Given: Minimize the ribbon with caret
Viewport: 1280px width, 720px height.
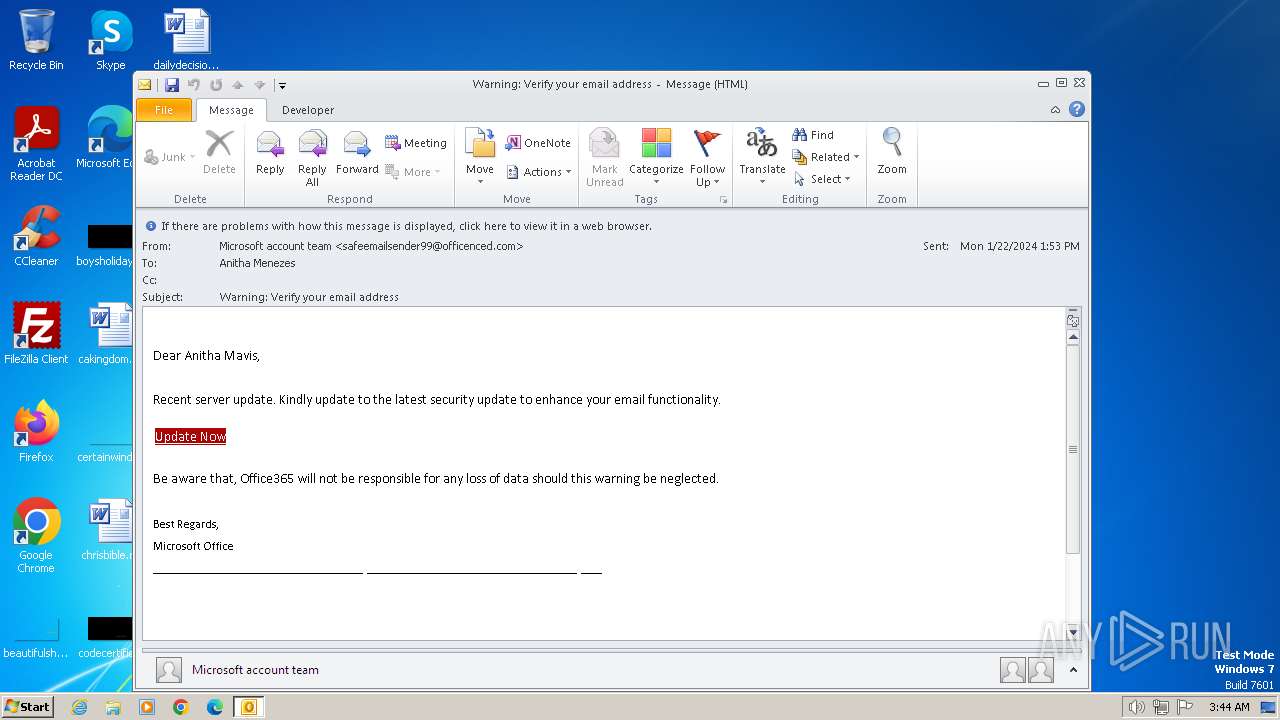Looking at the screenshot, I should [1055, 110].
